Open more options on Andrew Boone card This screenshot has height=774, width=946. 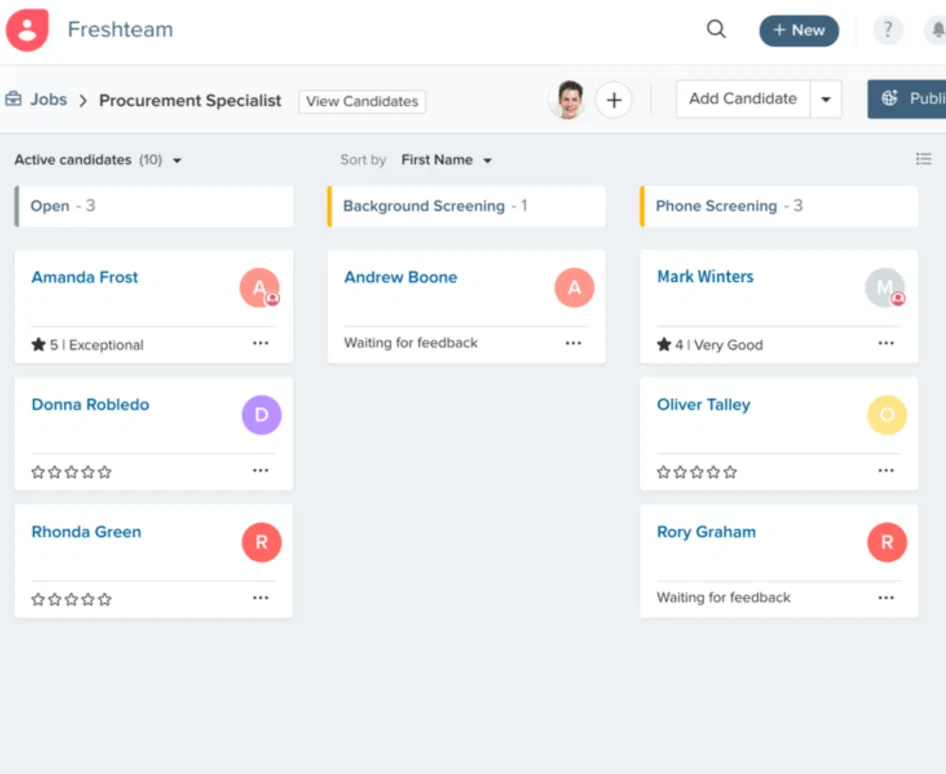[573, 343]
